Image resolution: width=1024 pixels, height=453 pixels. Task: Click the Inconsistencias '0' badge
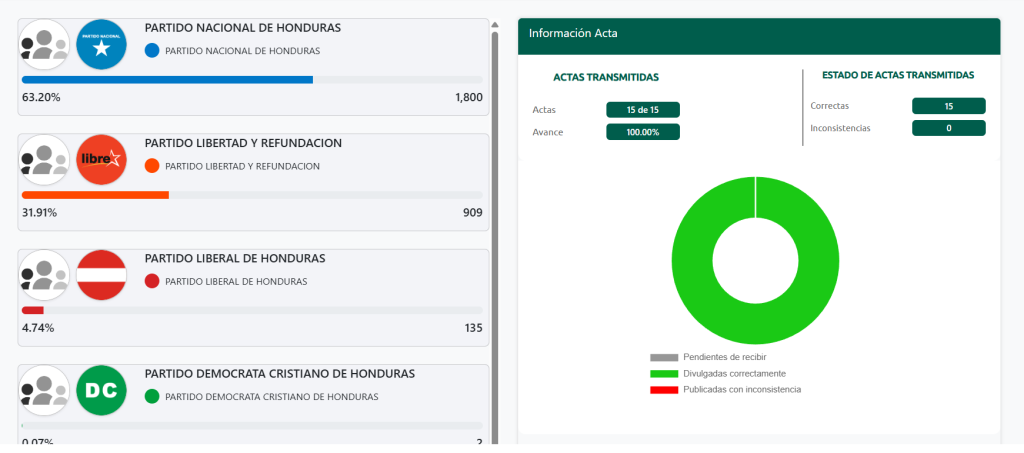click(x=948, y=128)
